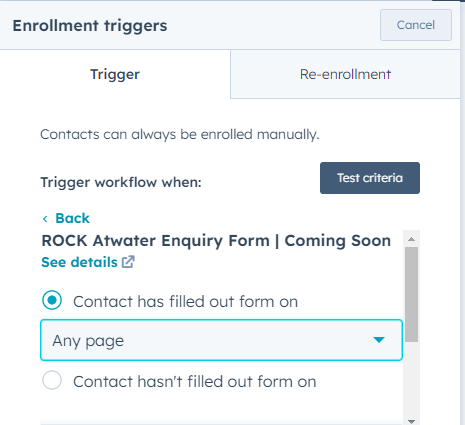Click the scrollbar down arrow icon
Viewport: 465px width, 425px height.
(411, 422)
